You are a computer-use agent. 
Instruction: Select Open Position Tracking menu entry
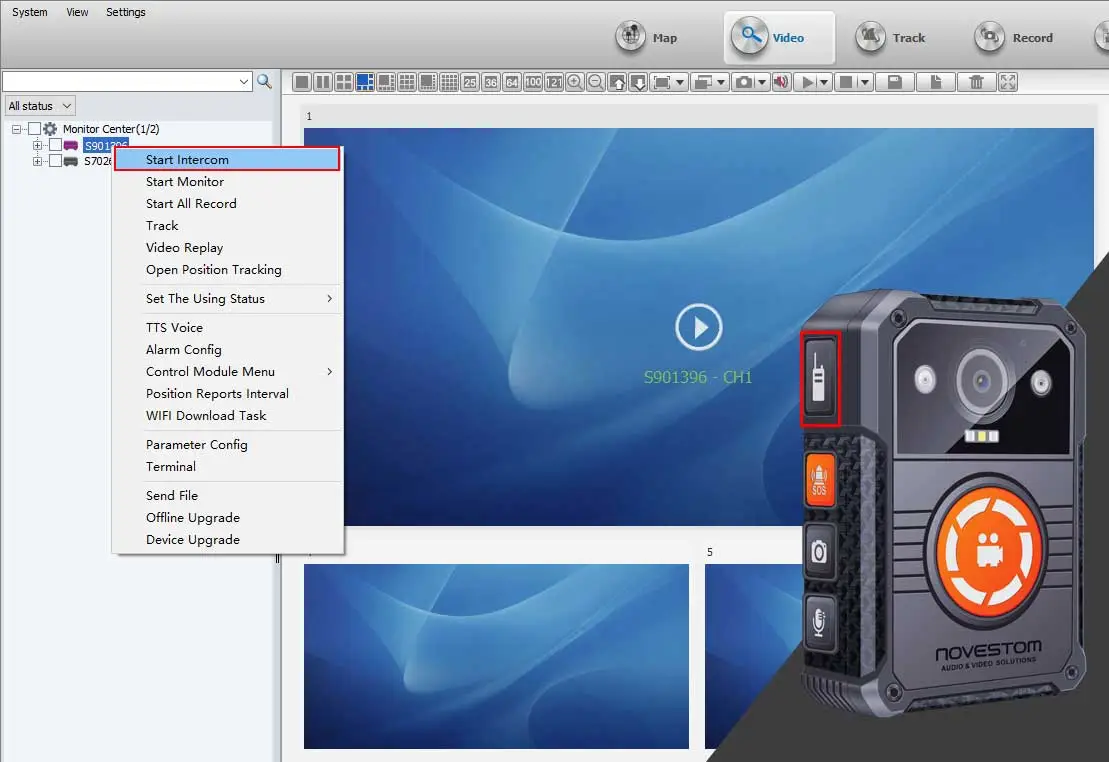point(227,270)
